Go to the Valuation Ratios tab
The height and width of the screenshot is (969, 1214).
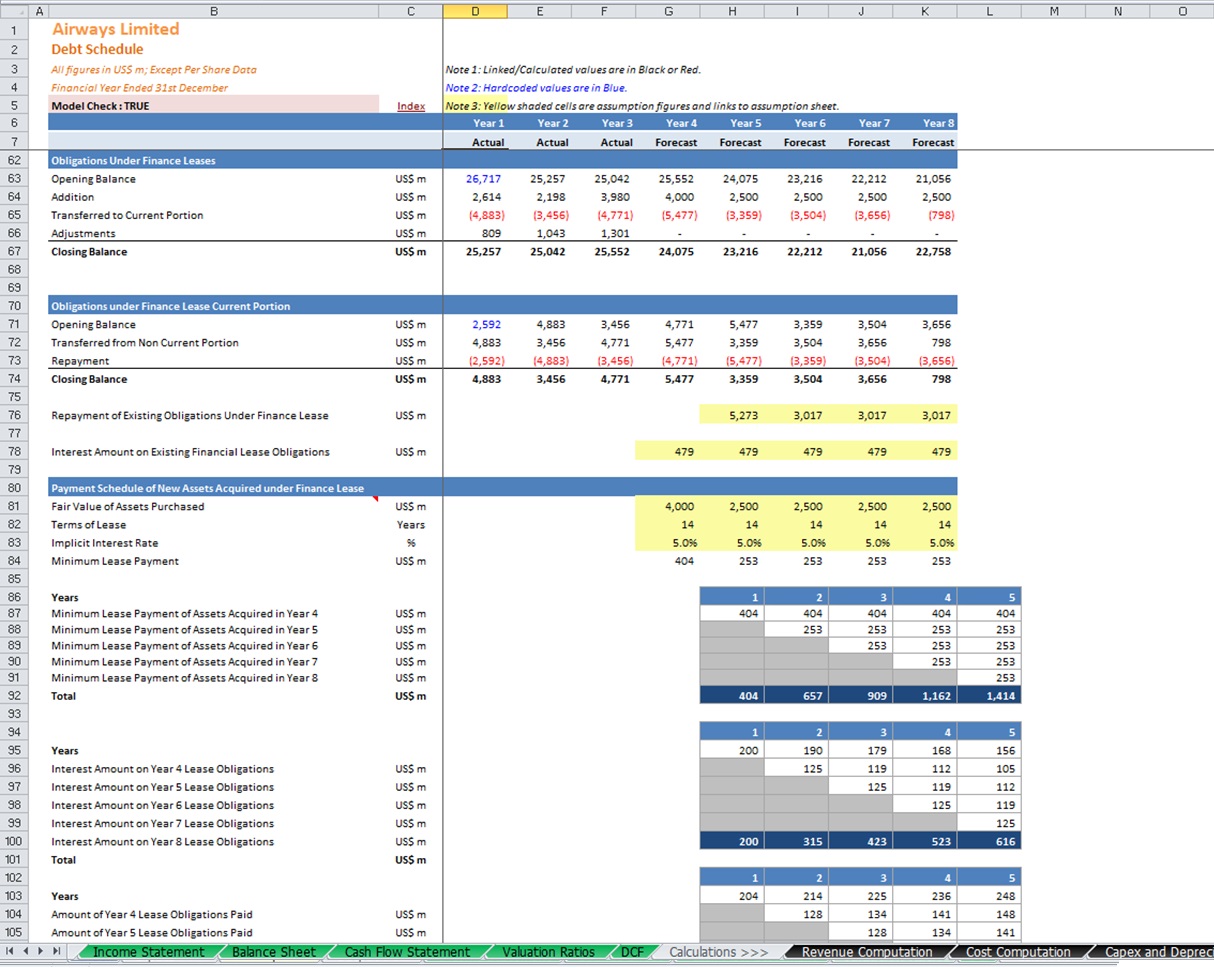pyautogui.click(x=548, y=952)
